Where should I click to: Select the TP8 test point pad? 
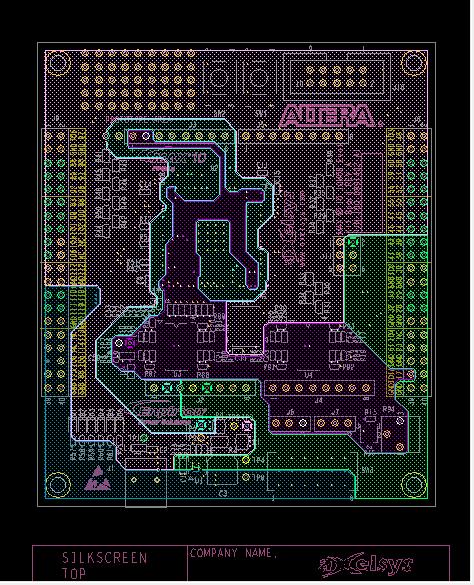click(x=246, y=477)
